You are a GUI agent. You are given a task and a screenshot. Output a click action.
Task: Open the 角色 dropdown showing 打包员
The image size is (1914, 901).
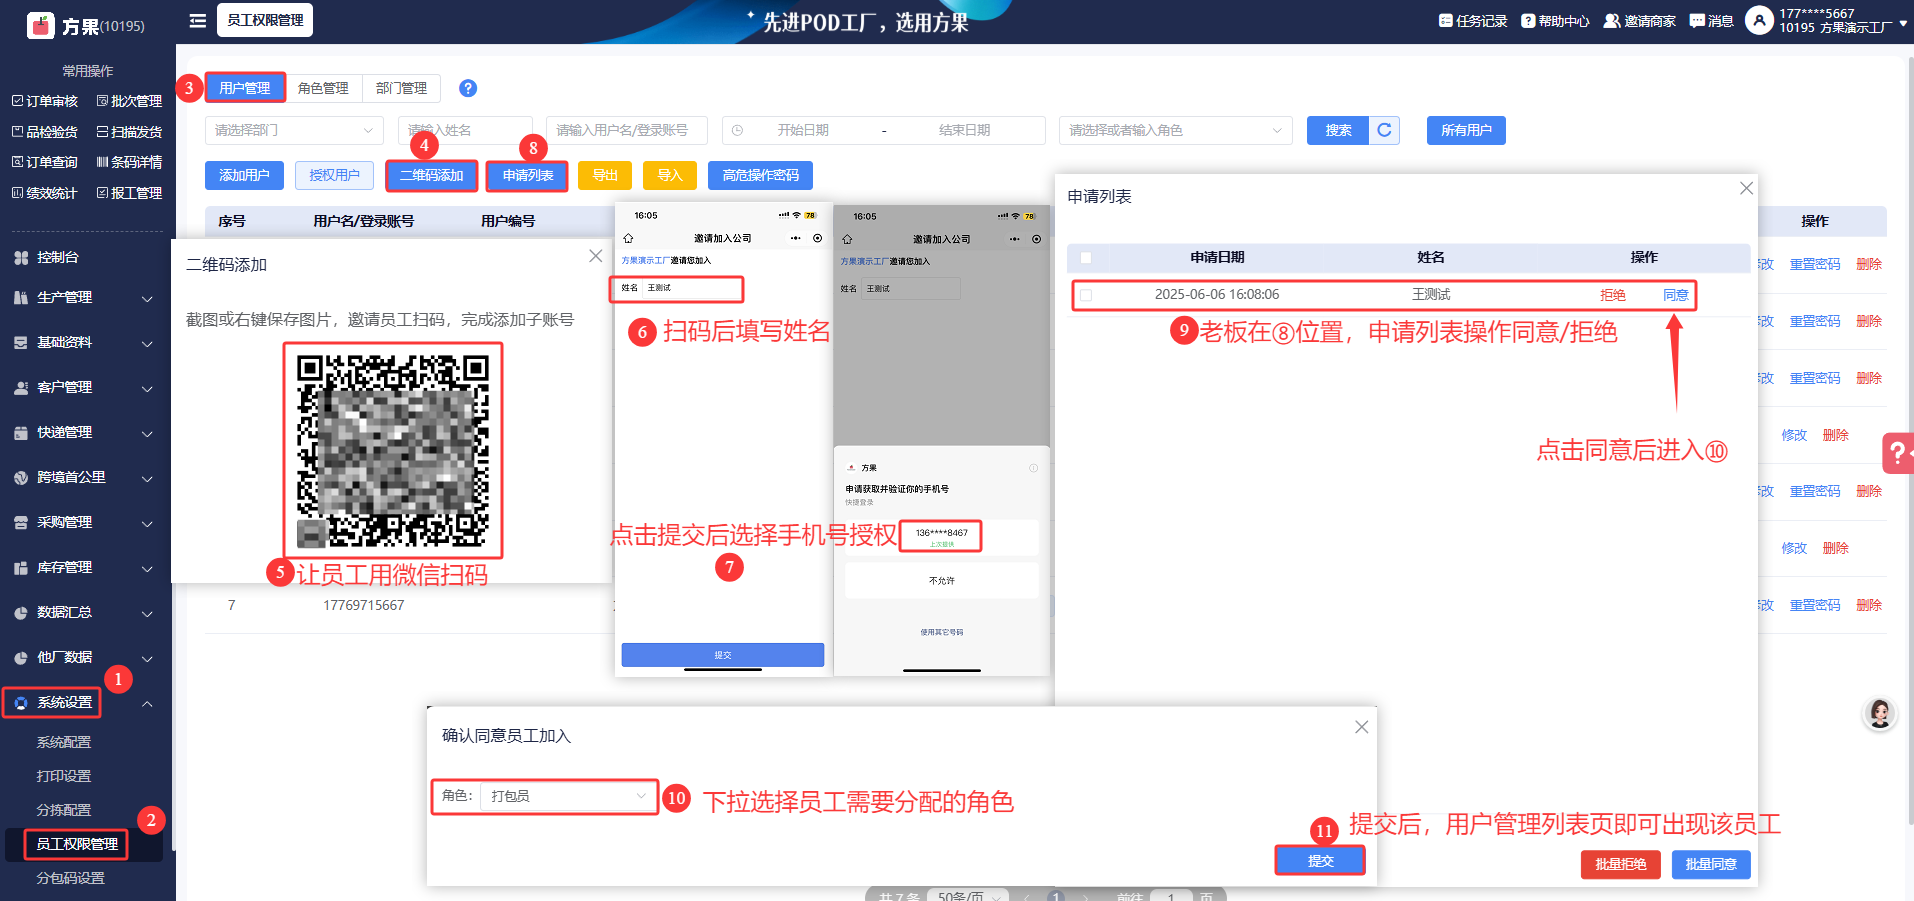567,796
